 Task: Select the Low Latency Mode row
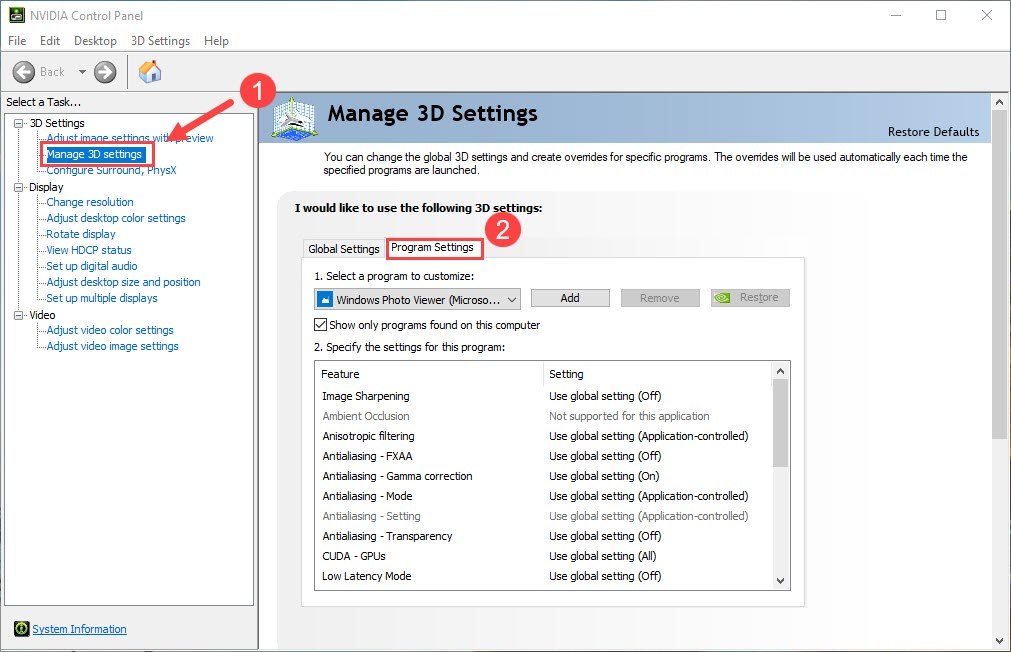tap(544, 576)
